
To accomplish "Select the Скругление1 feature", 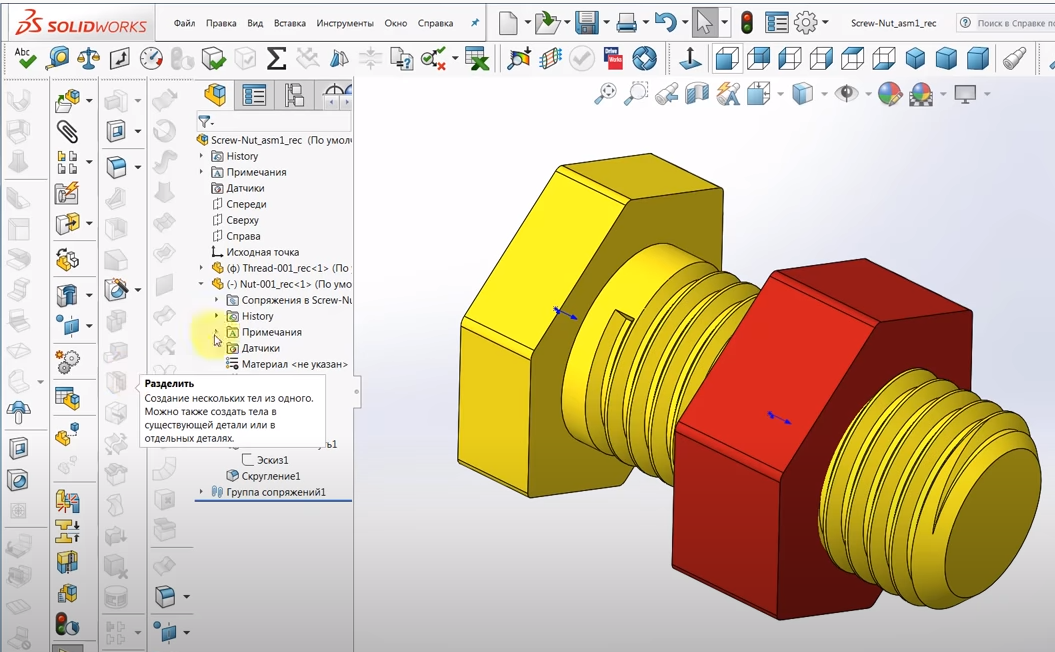I will coord(270,476).
